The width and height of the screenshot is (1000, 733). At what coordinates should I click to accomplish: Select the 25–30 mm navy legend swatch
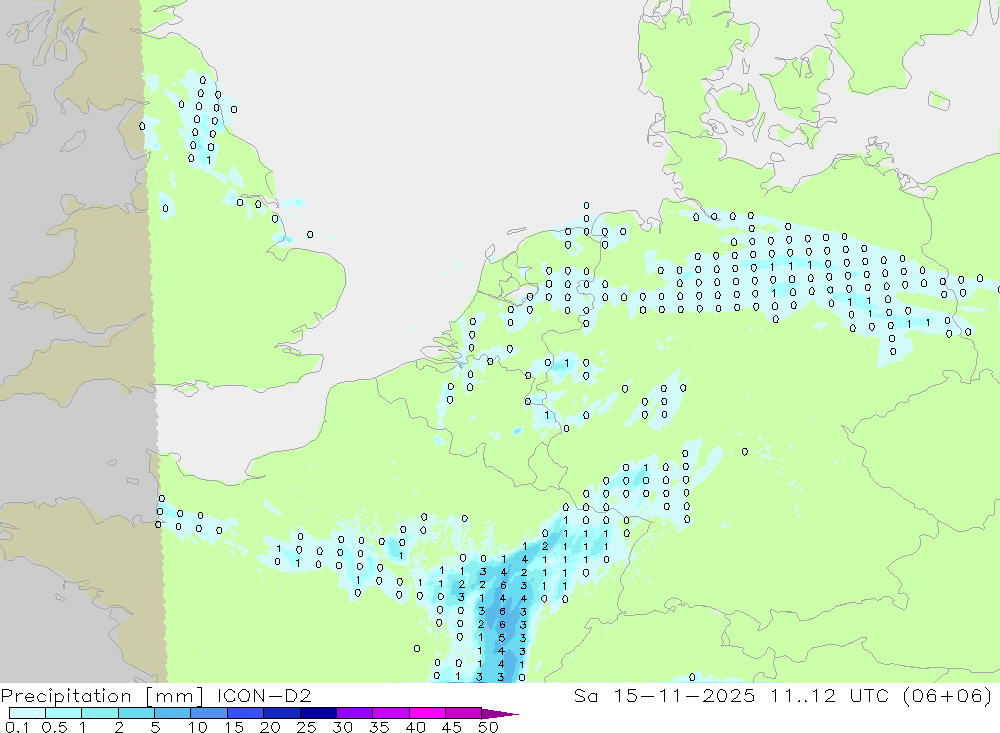coord(318,713)
